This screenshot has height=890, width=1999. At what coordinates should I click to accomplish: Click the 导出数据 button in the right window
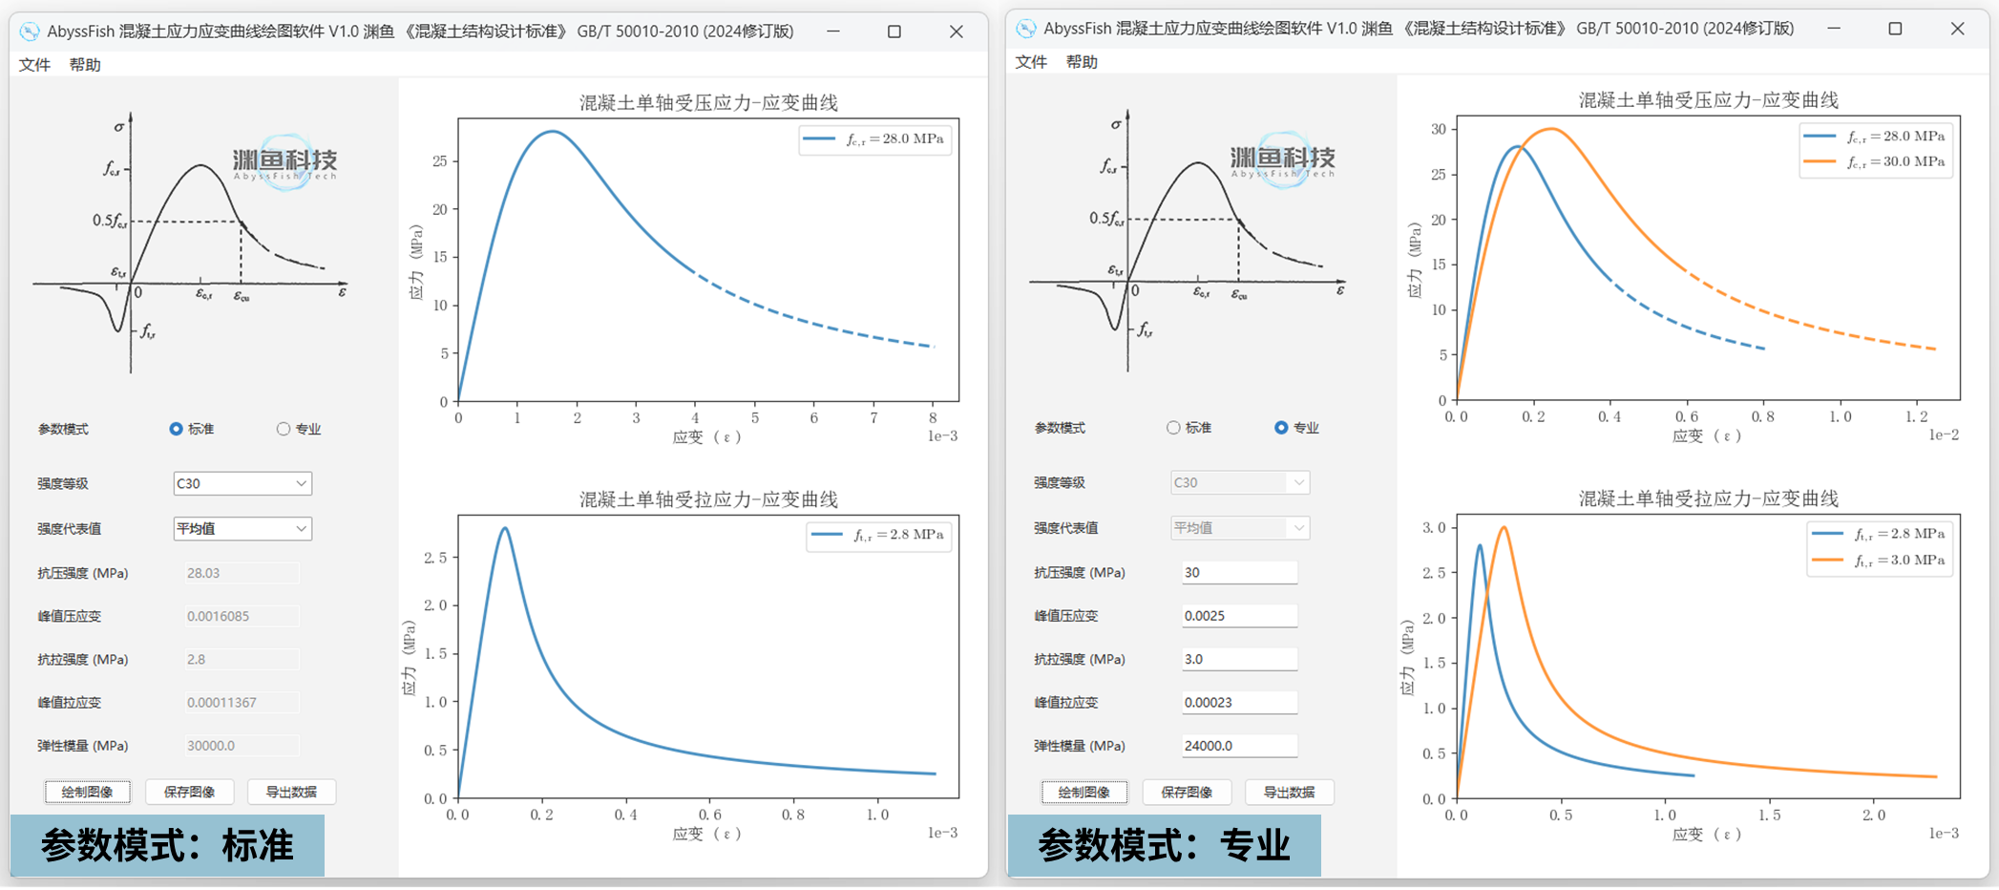tap(1289, 792)
